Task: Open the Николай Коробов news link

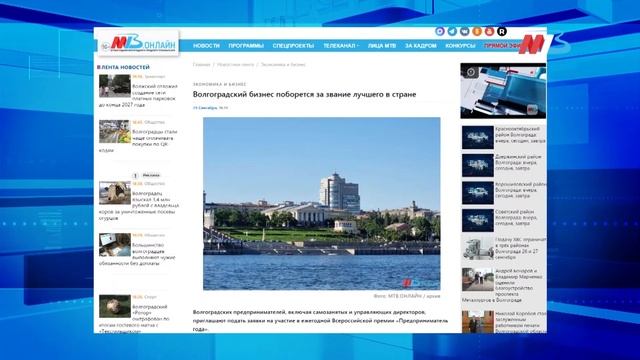Action: [520, 322]
